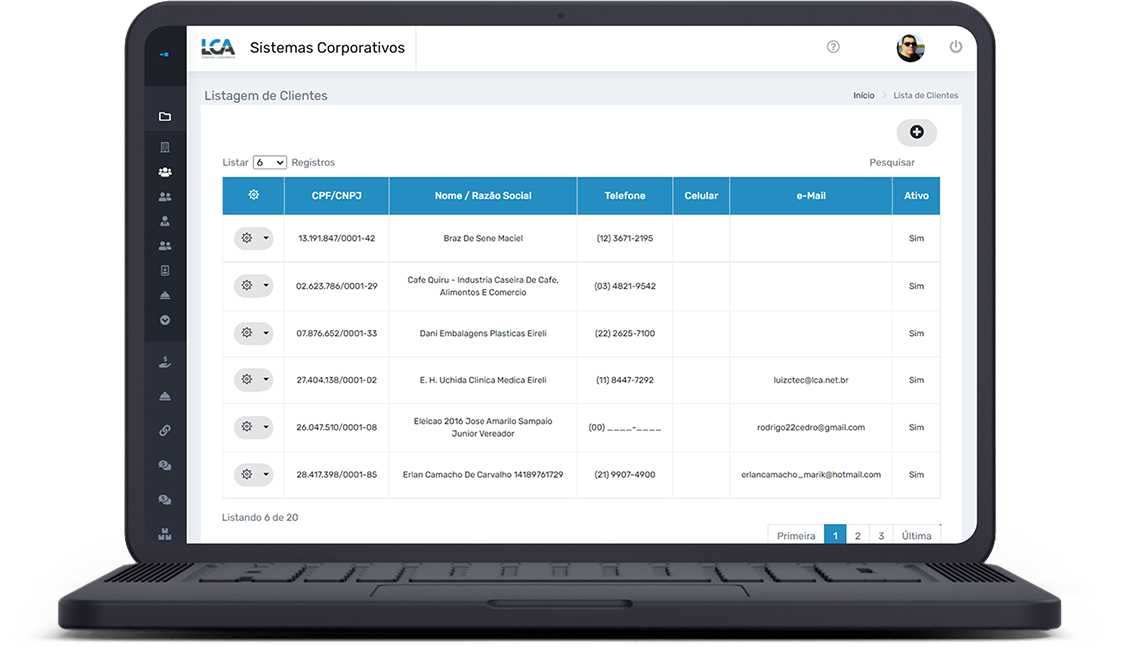Open the Listar records-per-page dropdown

[270, 162]
